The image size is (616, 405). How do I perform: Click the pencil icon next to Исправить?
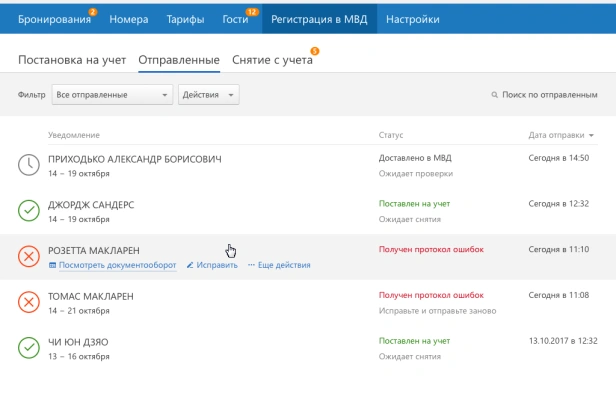coord(190,265)
